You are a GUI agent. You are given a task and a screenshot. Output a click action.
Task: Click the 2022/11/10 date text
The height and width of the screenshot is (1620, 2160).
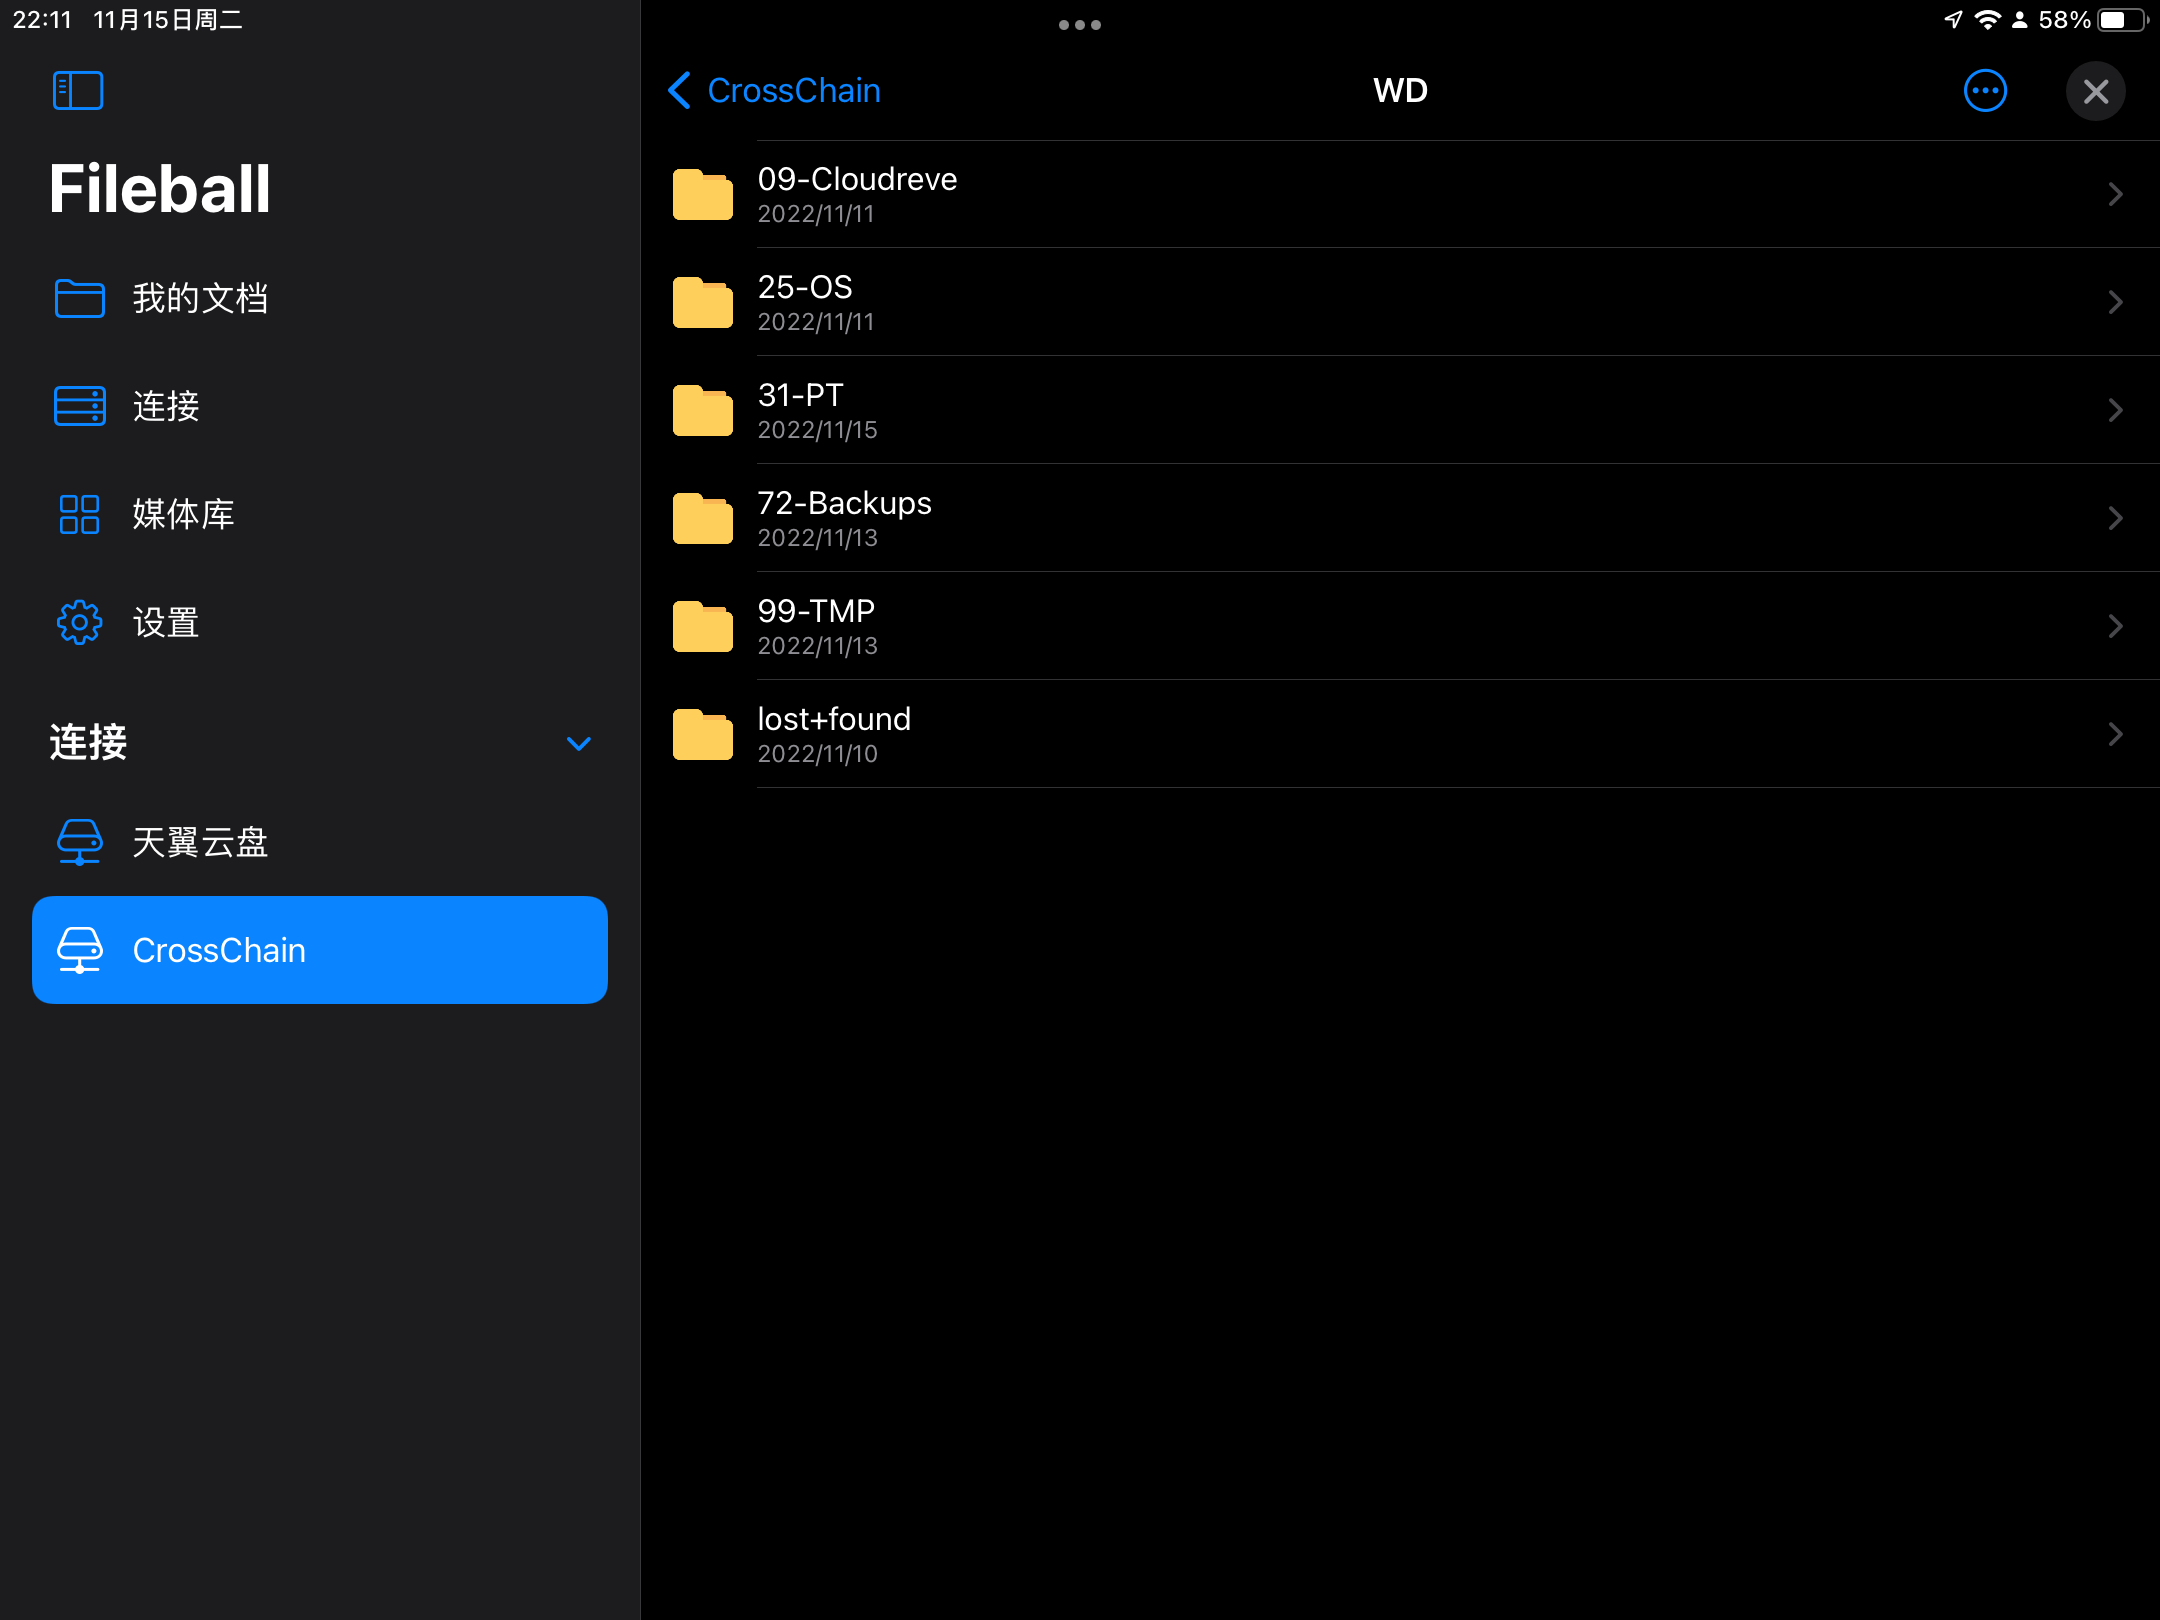[x=817, y=754]
